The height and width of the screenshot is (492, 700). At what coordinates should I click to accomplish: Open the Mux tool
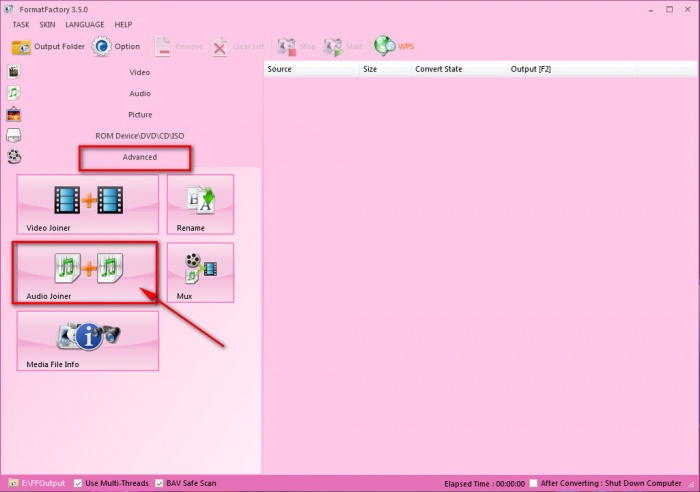[200, 272]
